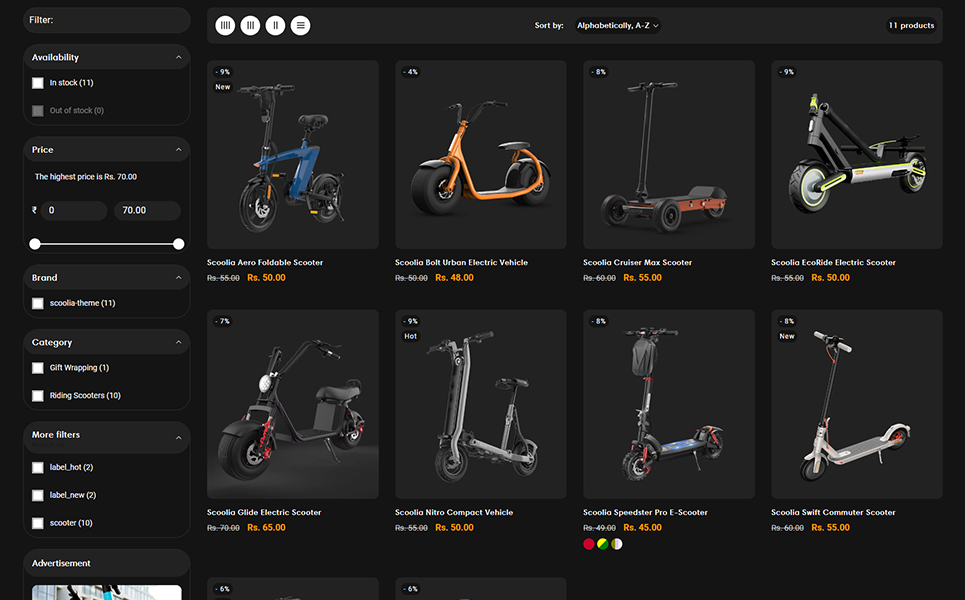Collapse the Category filter section
Image resolution: width=965 pixels, height=600 pixels.
pos(179,343)
